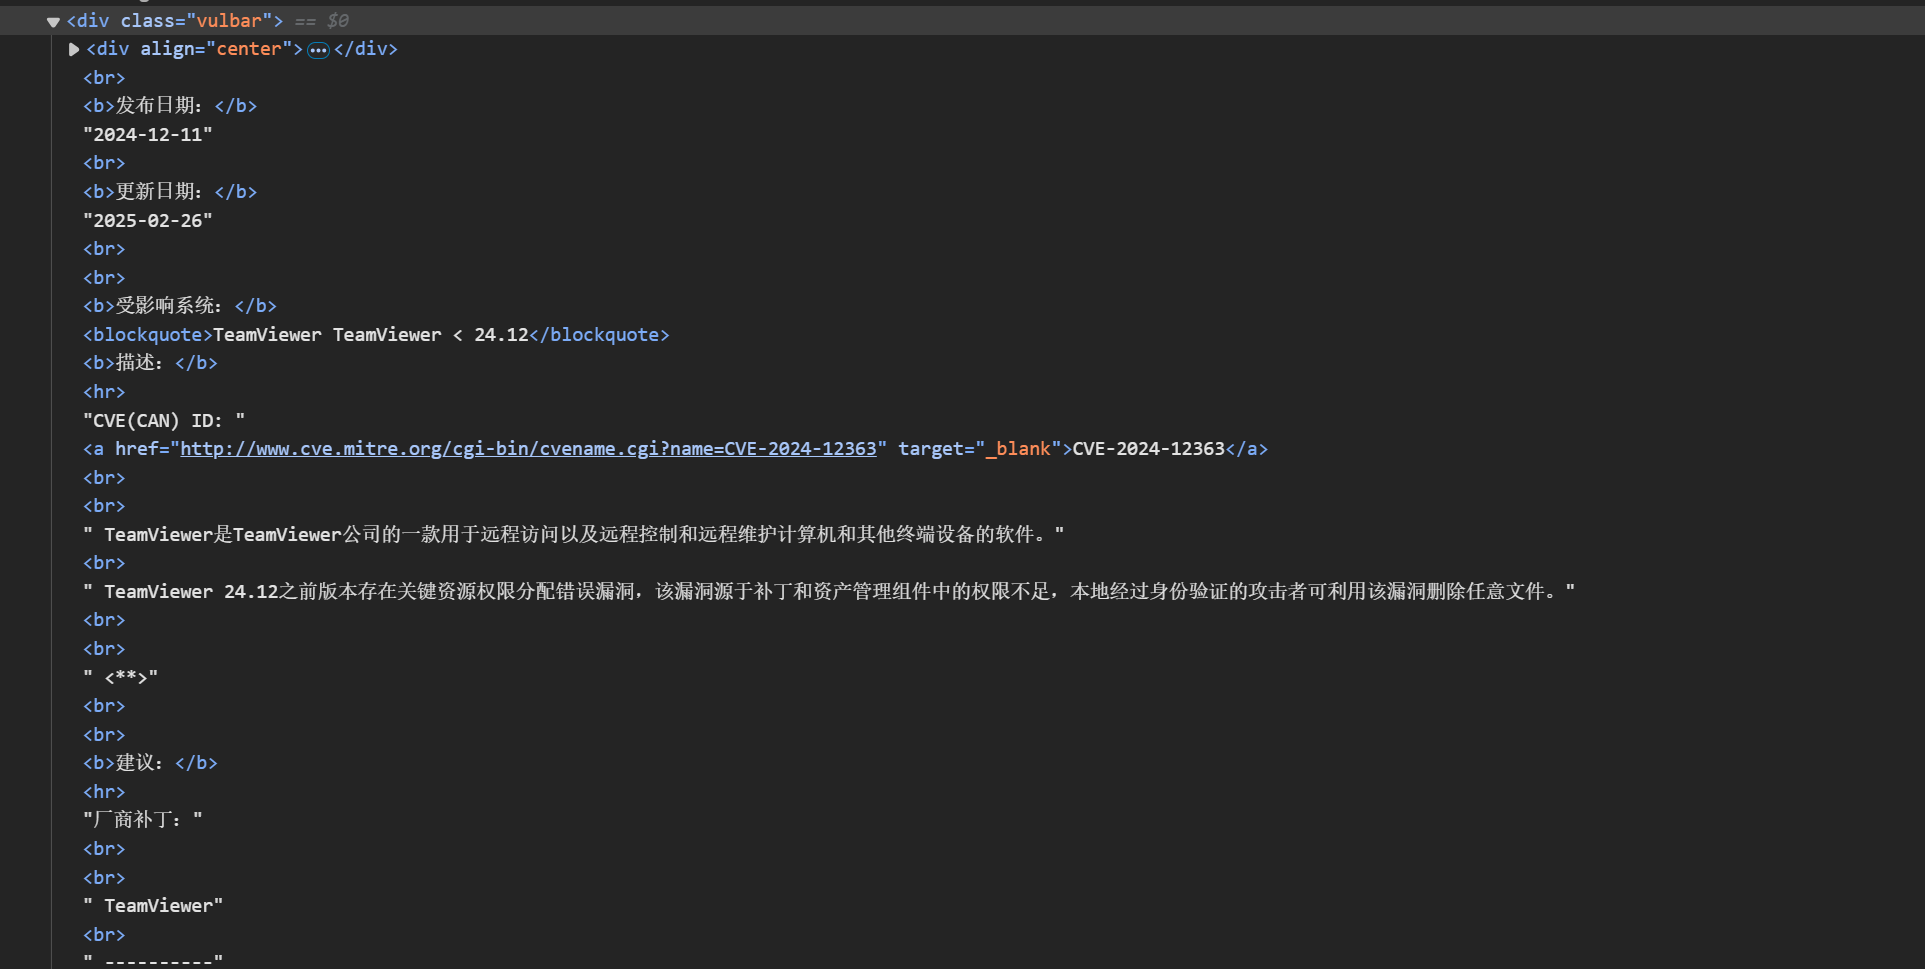Image resolution: width=1925 pixels, height=969 pixels.
Task: Click the ellipsis badge in center div
Action: [x=318, y=50]
